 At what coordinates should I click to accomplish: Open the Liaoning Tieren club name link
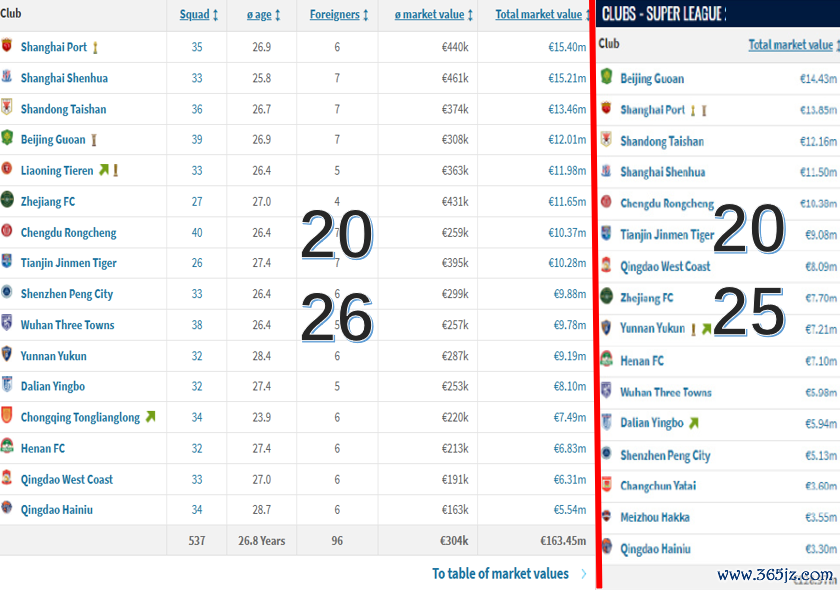coord(56,171)
